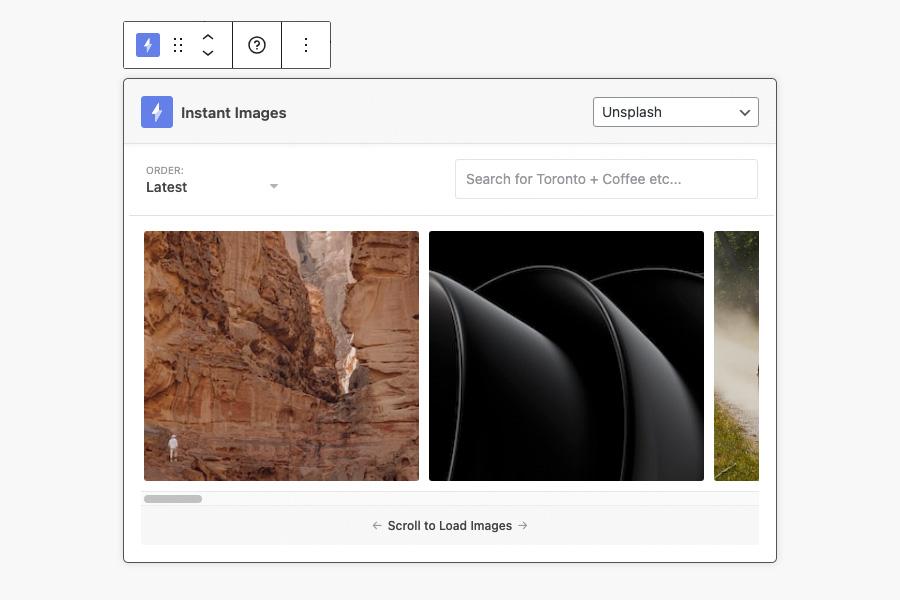
Task: Open the help question mark button
Action: (x=257, y=45)
